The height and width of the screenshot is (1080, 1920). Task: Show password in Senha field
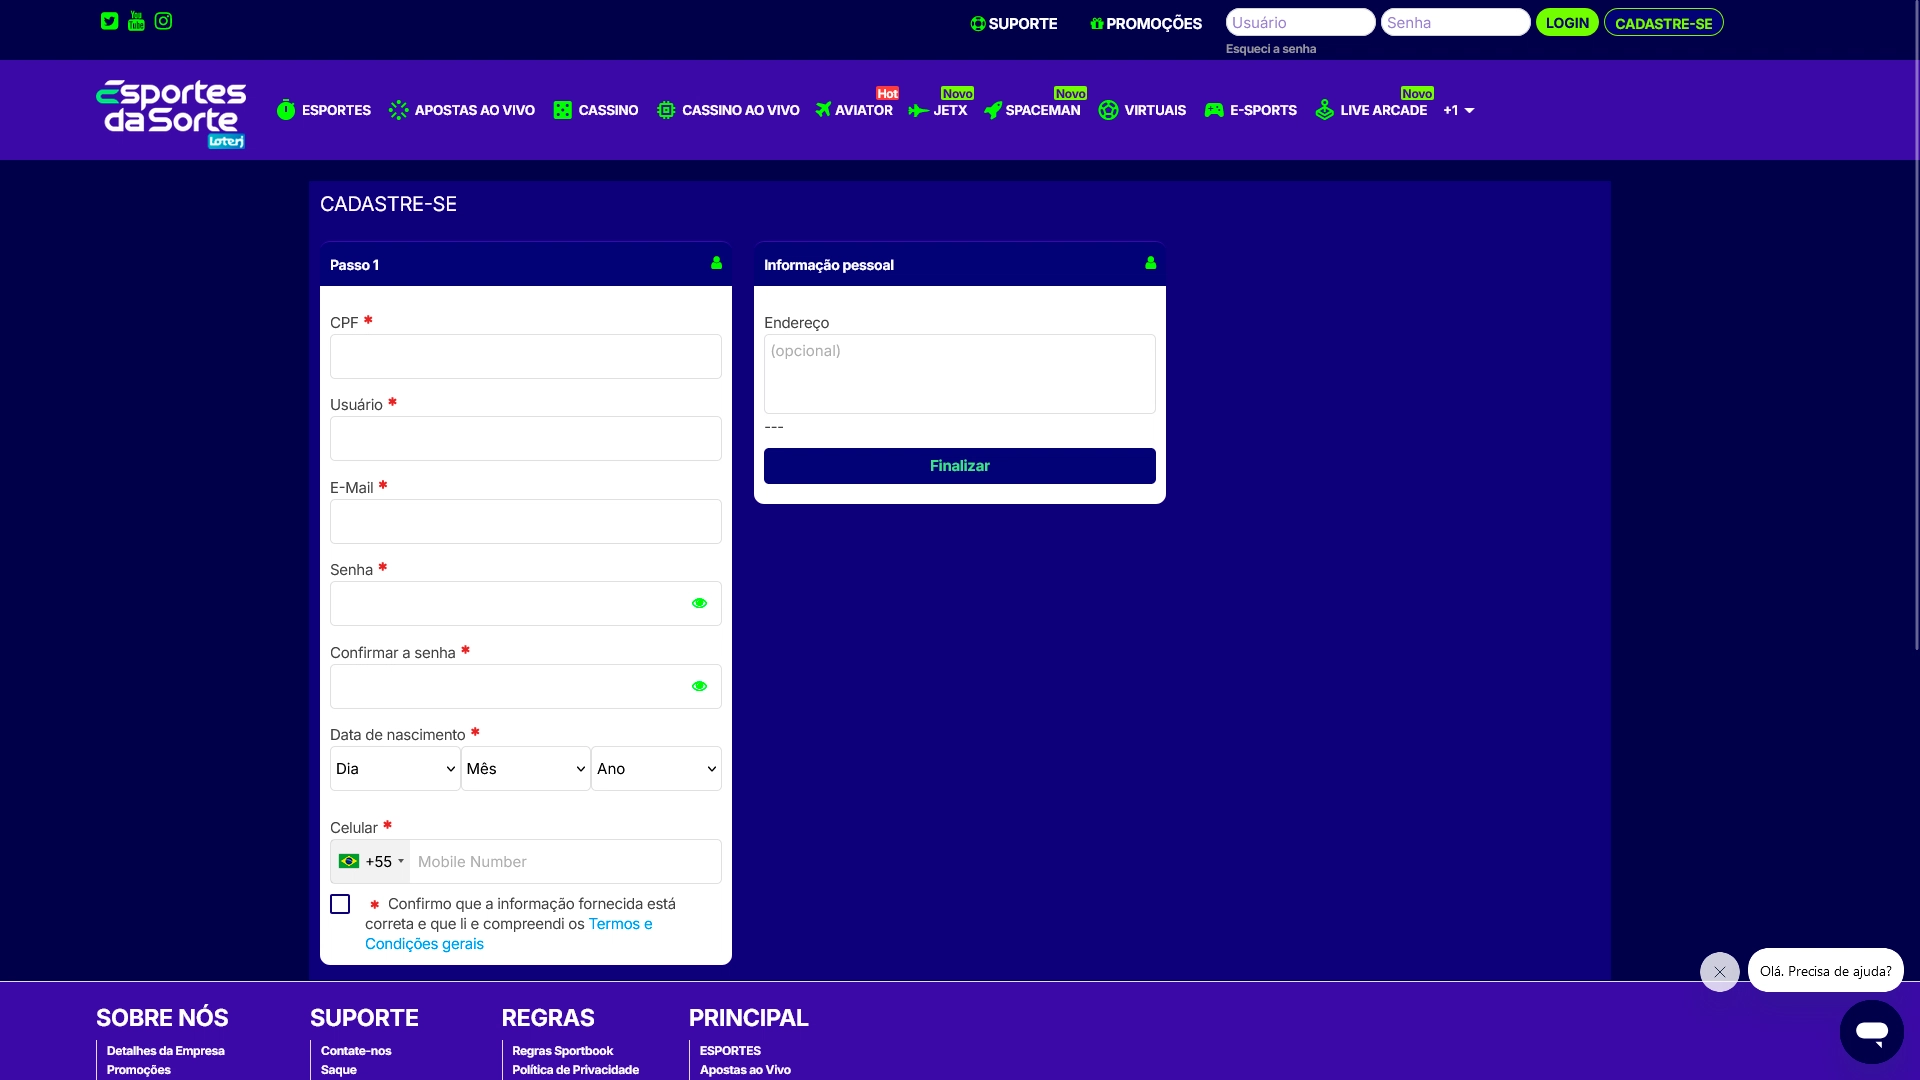point(699,603)
